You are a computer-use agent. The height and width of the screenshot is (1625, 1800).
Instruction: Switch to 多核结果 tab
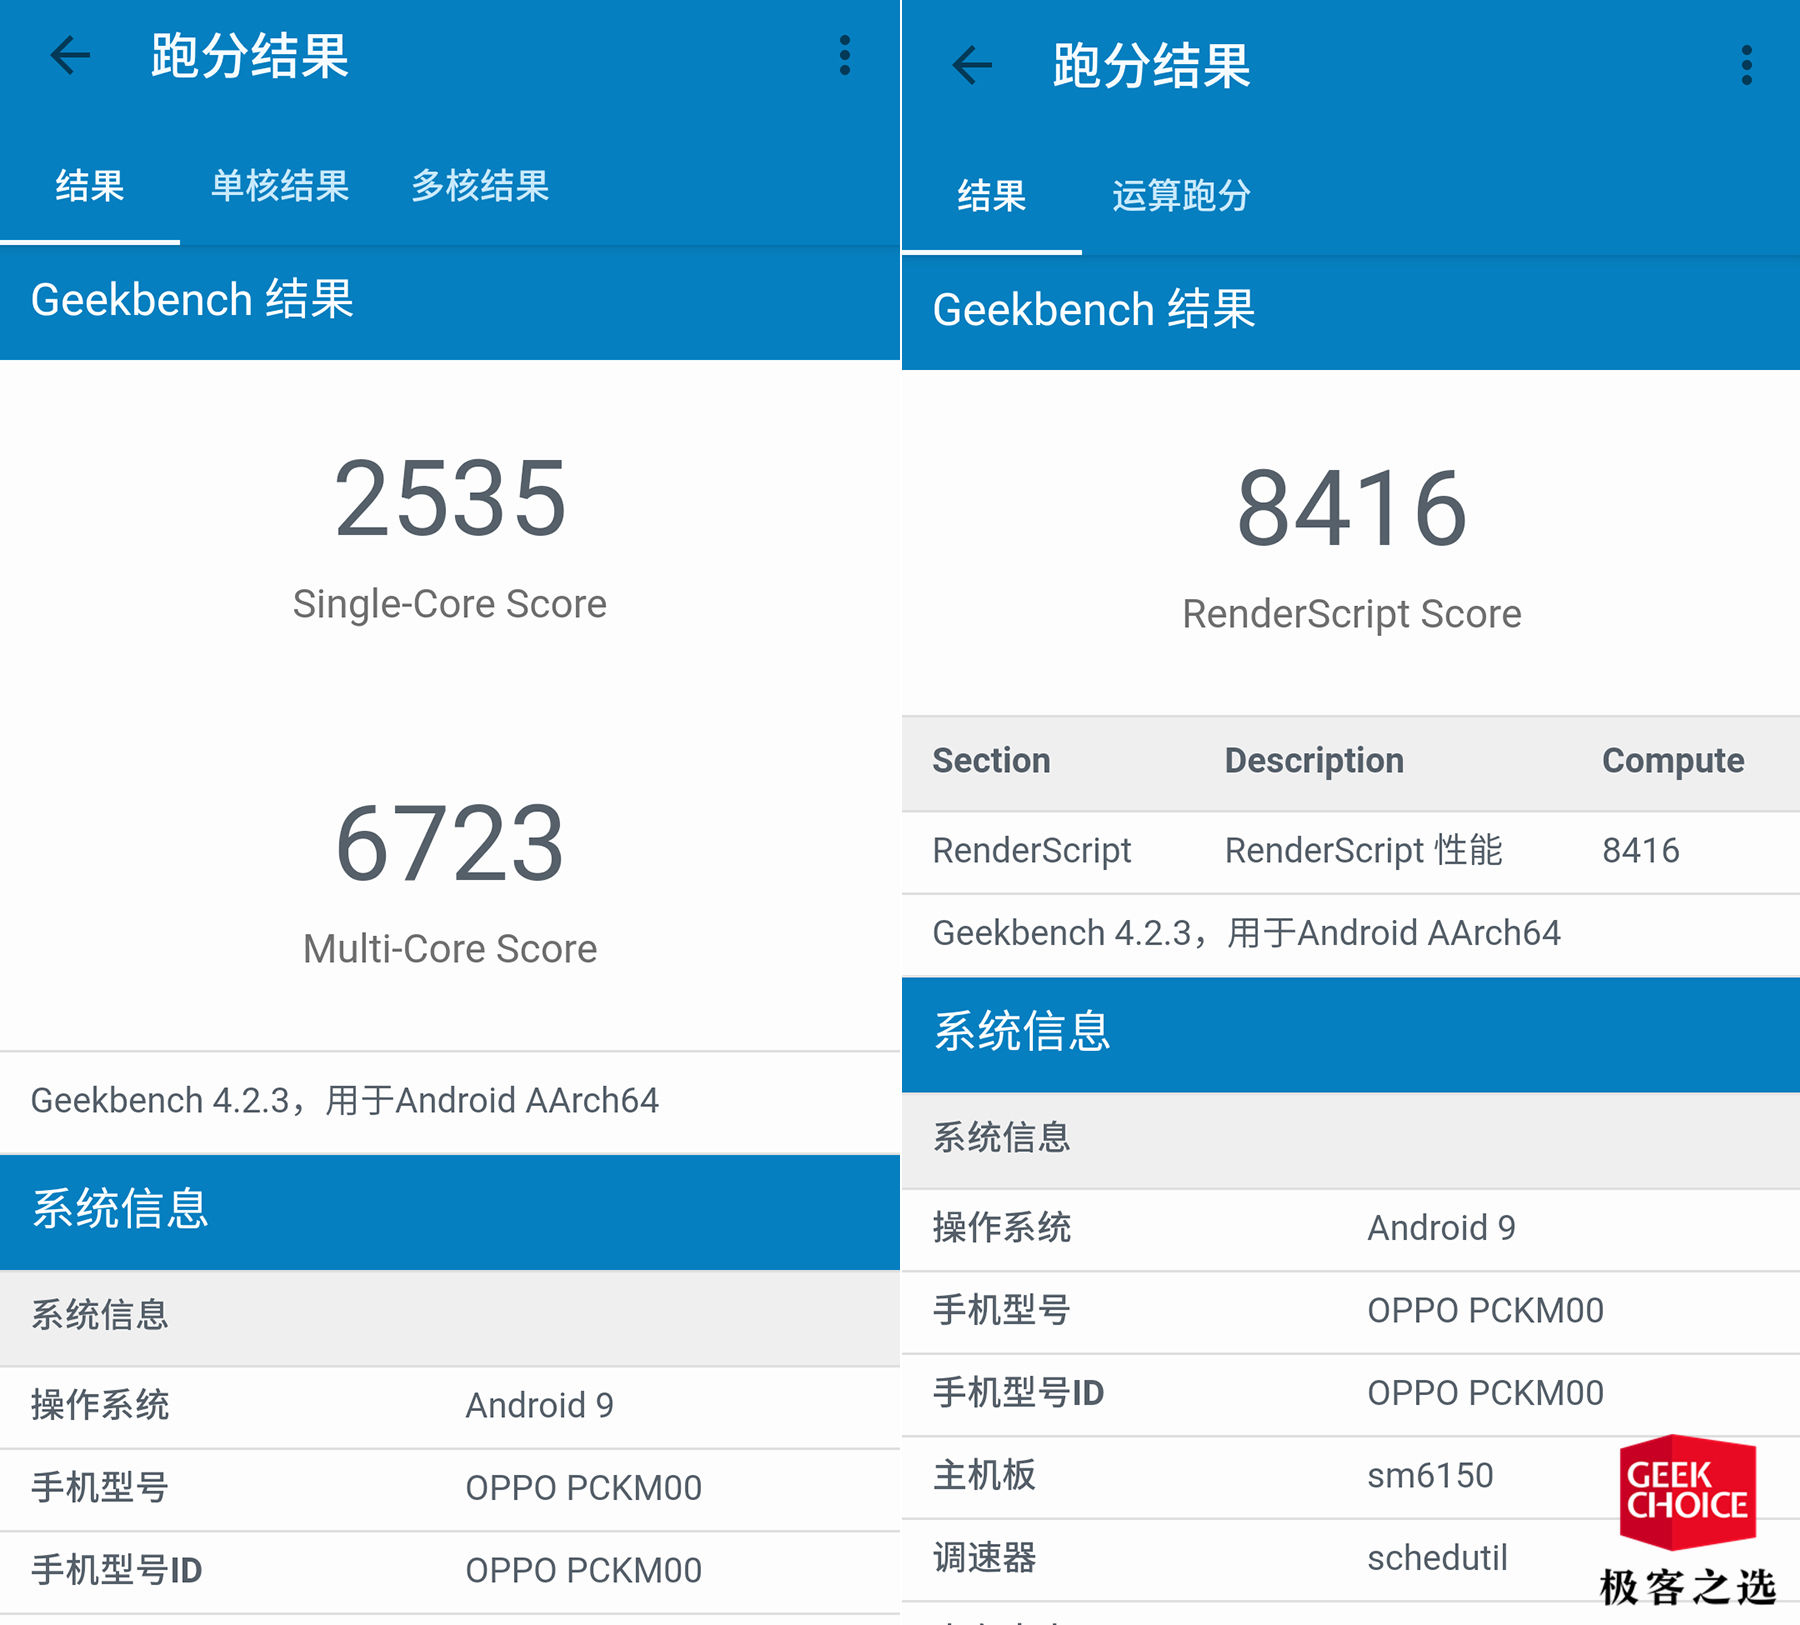tap(480, 186)
